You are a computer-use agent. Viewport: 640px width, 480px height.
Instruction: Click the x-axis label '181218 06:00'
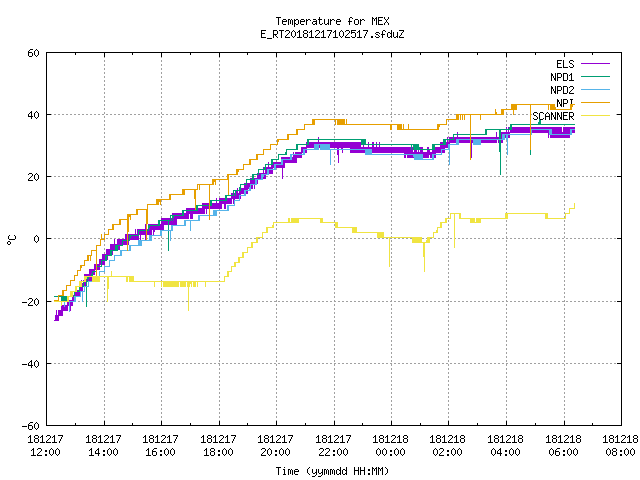click(564, 446)
